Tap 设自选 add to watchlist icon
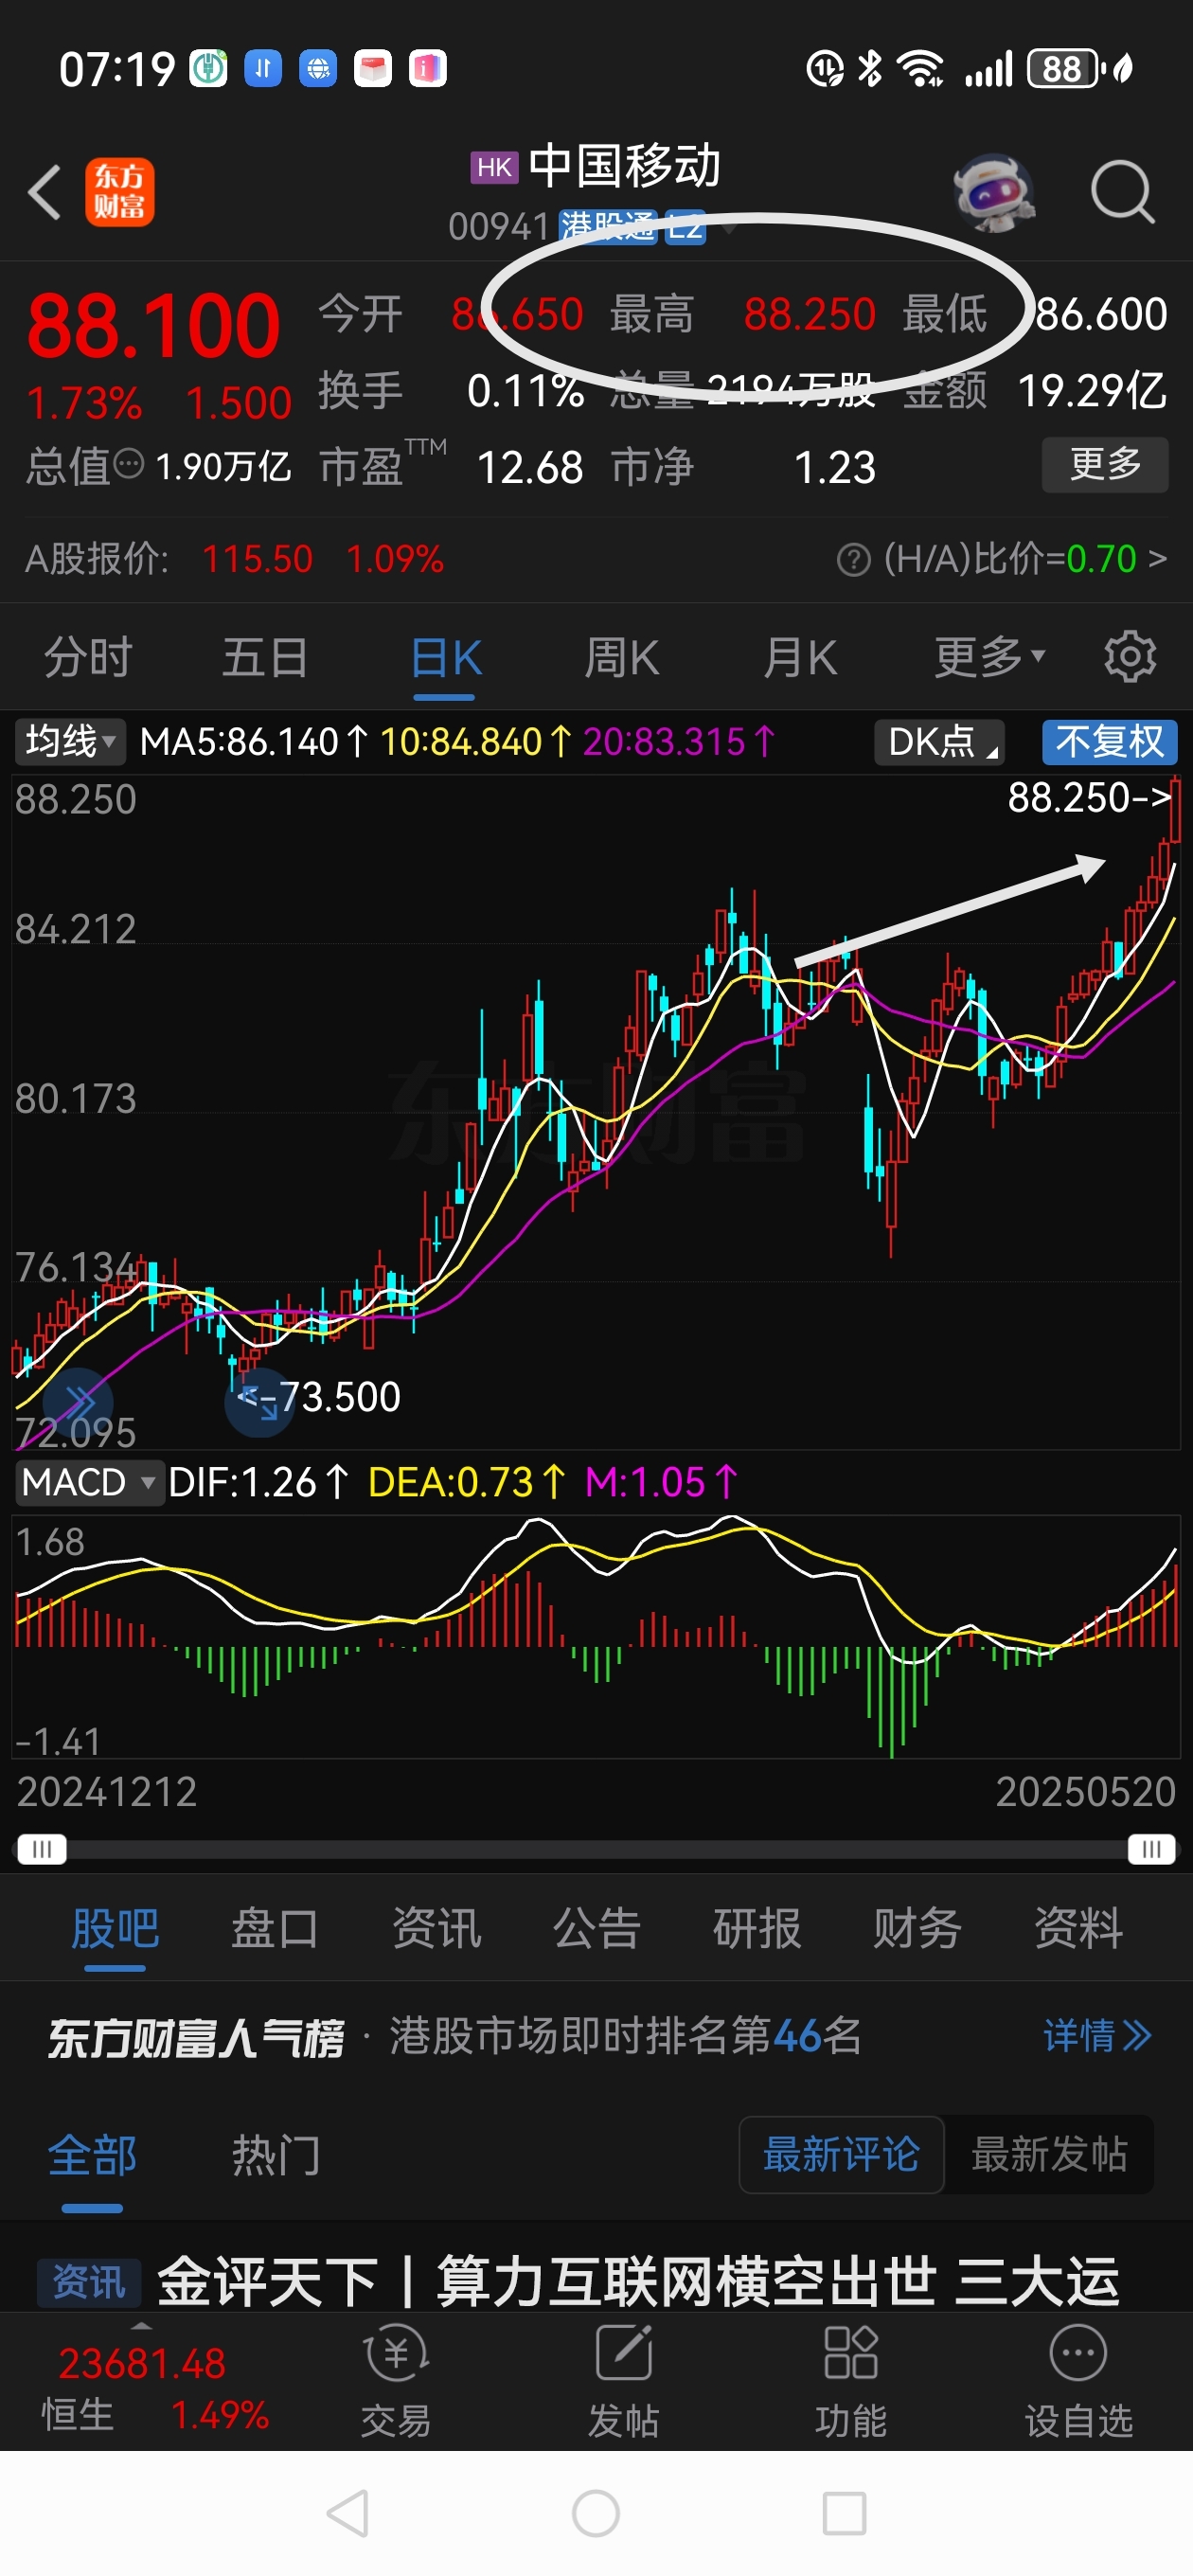This screenshot has height=2576, width=1193. coord(1078,2381)
